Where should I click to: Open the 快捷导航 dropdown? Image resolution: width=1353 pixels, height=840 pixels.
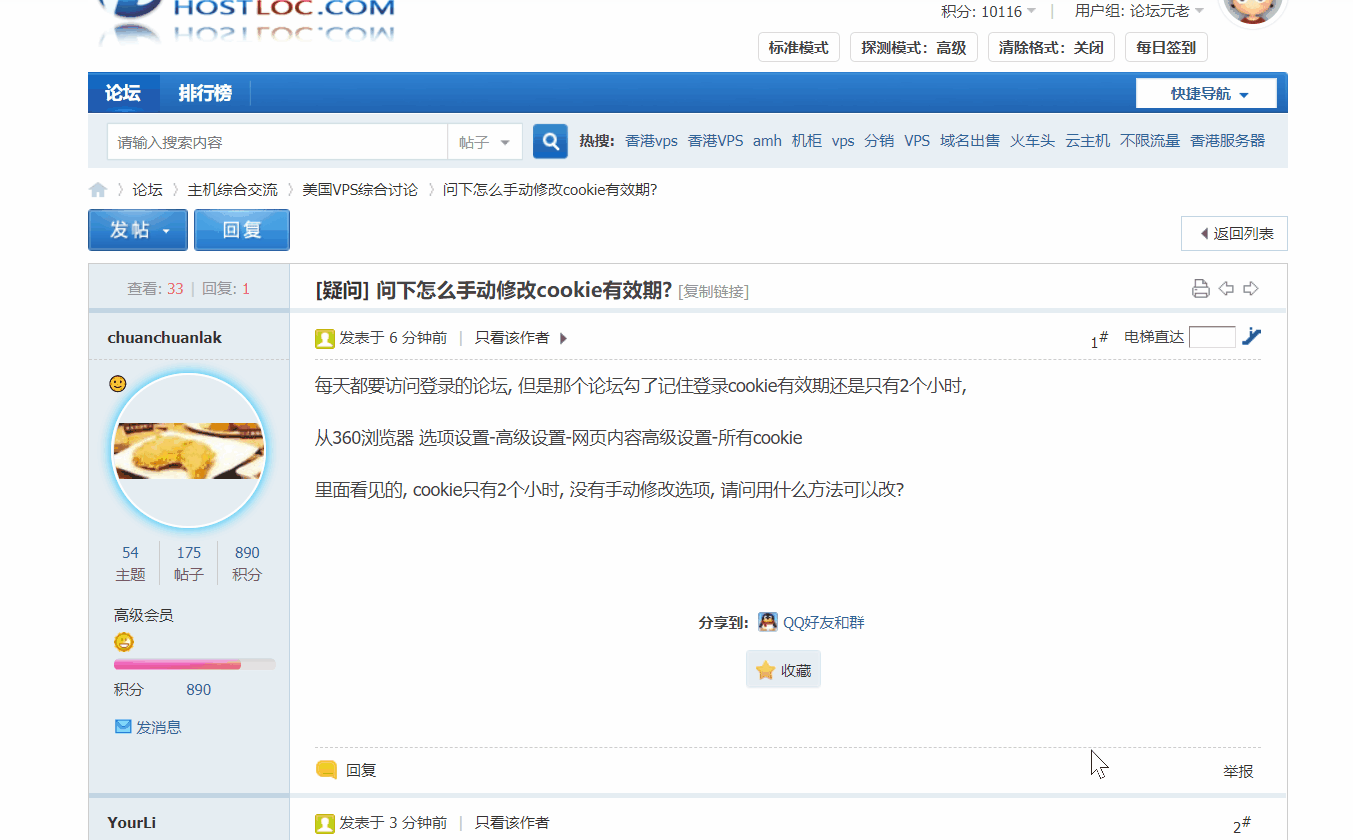[1206, 93]
